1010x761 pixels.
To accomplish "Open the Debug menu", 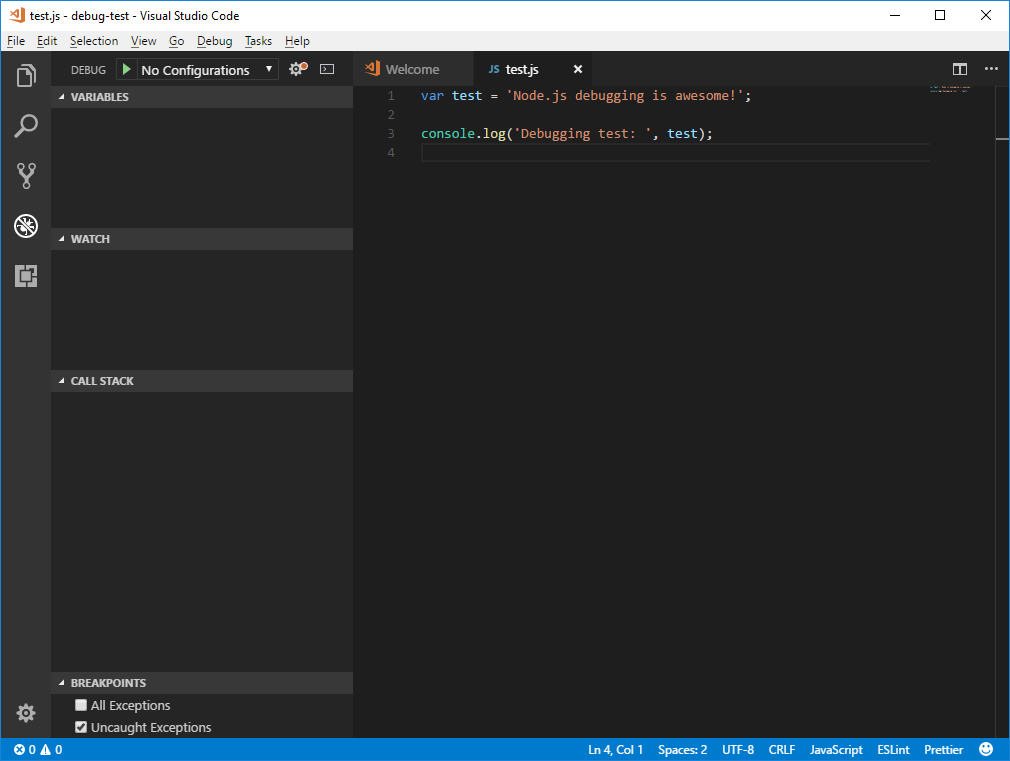I will coord(214,41).
